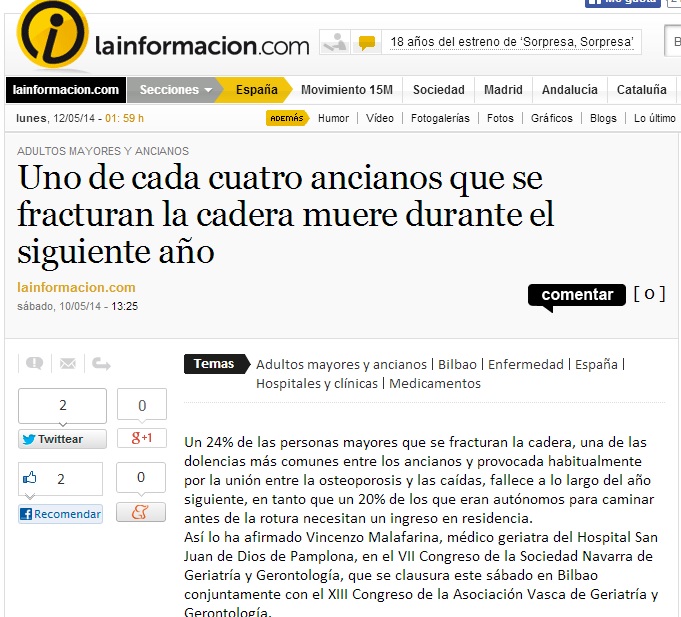Click the user profile icon in header
Image resolution: width=681 pixels, height=617 pixels.
(335, 43)
